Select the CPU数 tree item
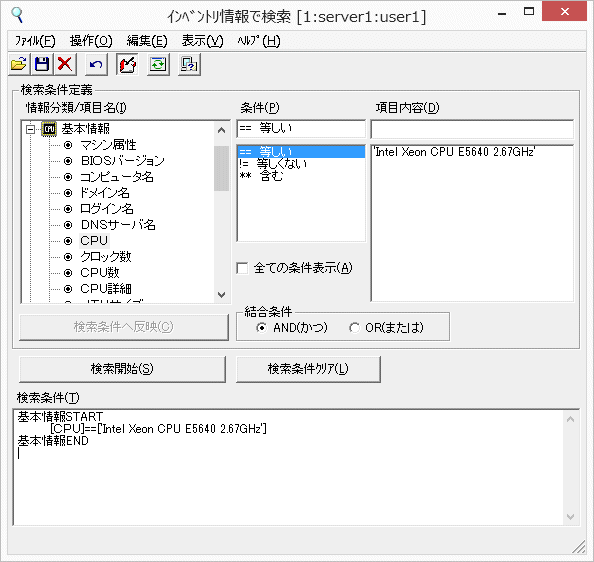This screenshot has height=562, width=594. pyautogui.click(x=100, y=273)
